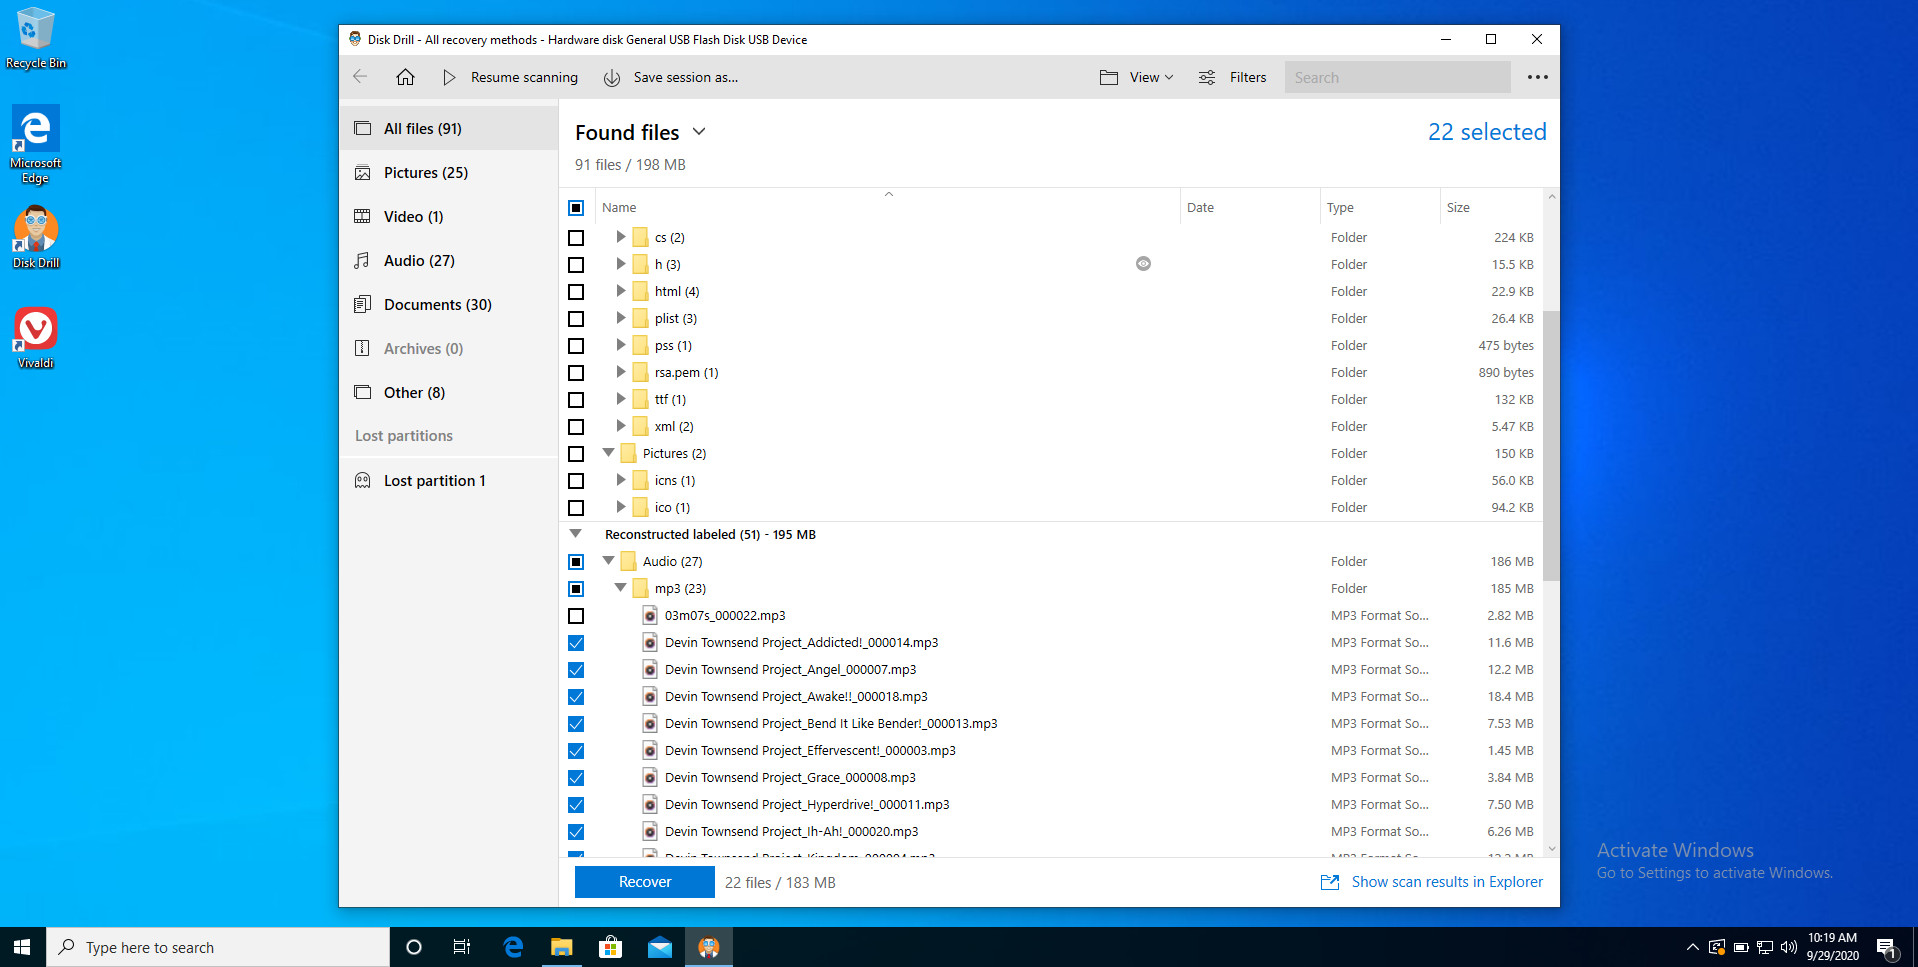Open Microsoft Edge desktop shortcut

point(36,145)
